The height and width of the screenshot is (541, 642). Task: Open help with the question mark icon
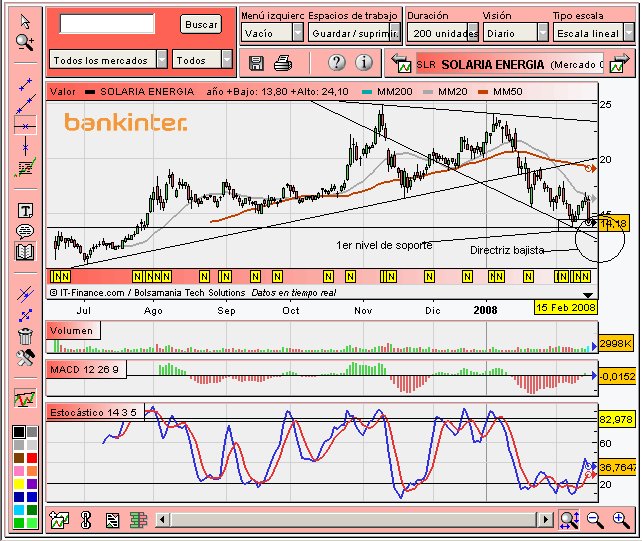point(337,63)
